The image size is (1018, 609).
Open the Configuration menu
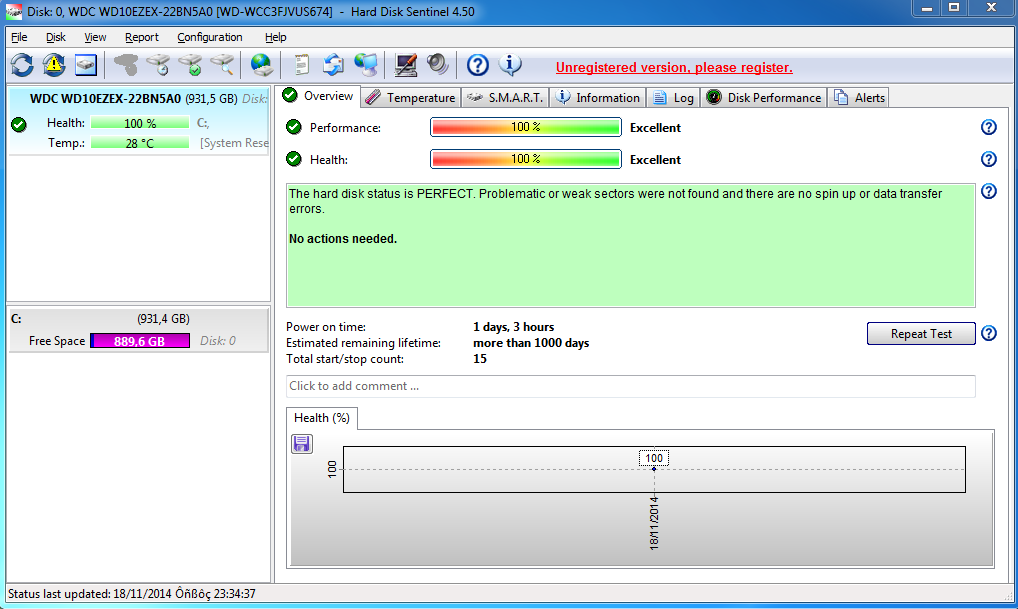pos(210,37)
